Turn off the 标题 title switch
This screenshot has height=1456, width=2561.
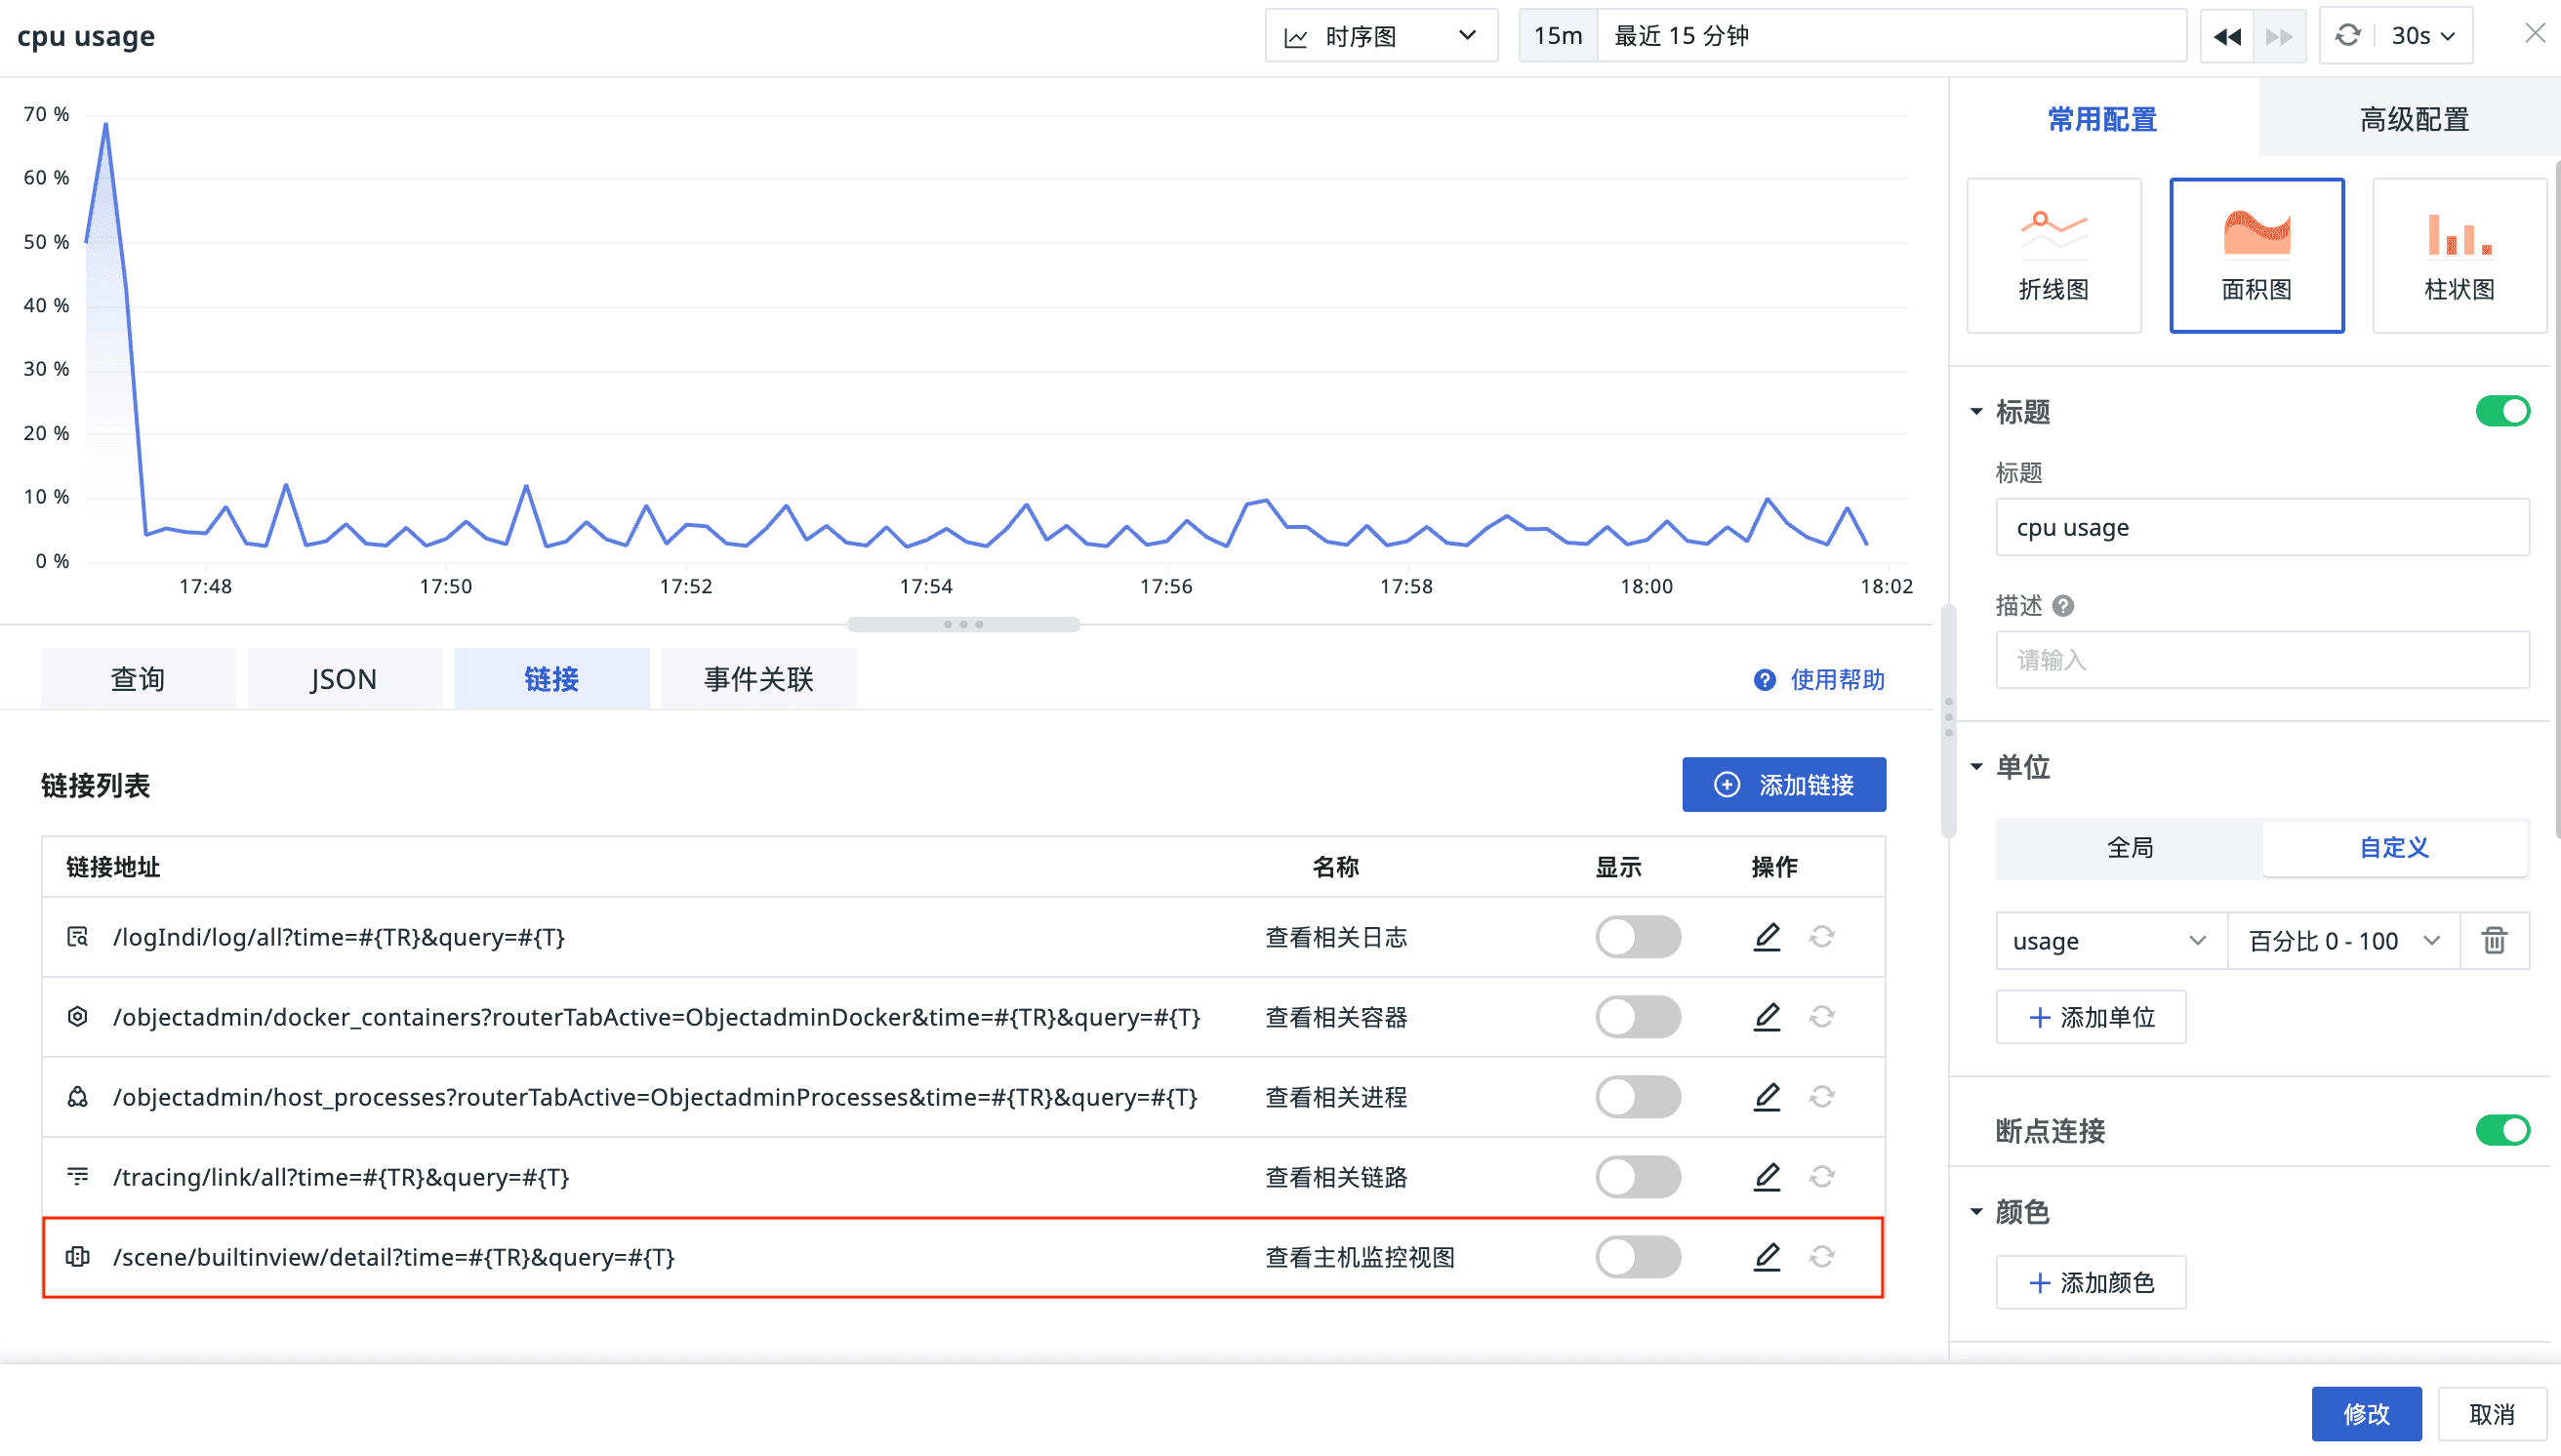tap(2502, 411)
